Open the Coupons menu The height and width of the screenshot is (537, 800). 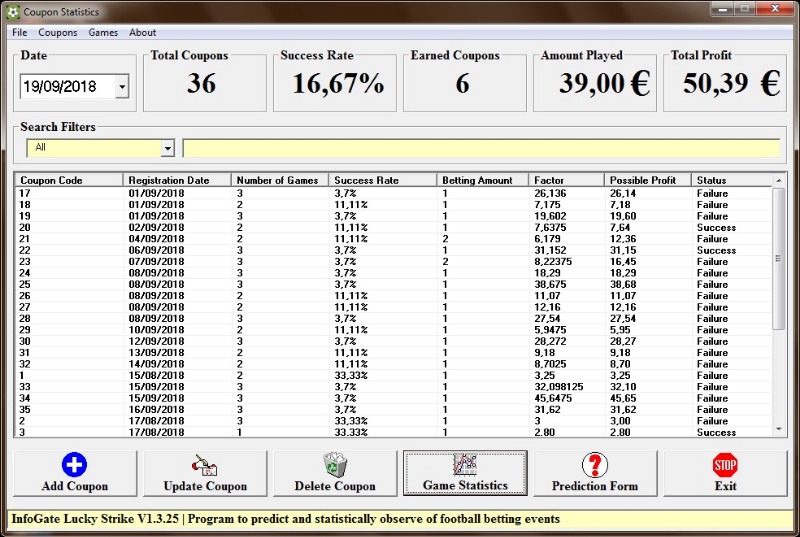(x=58, y=32)
